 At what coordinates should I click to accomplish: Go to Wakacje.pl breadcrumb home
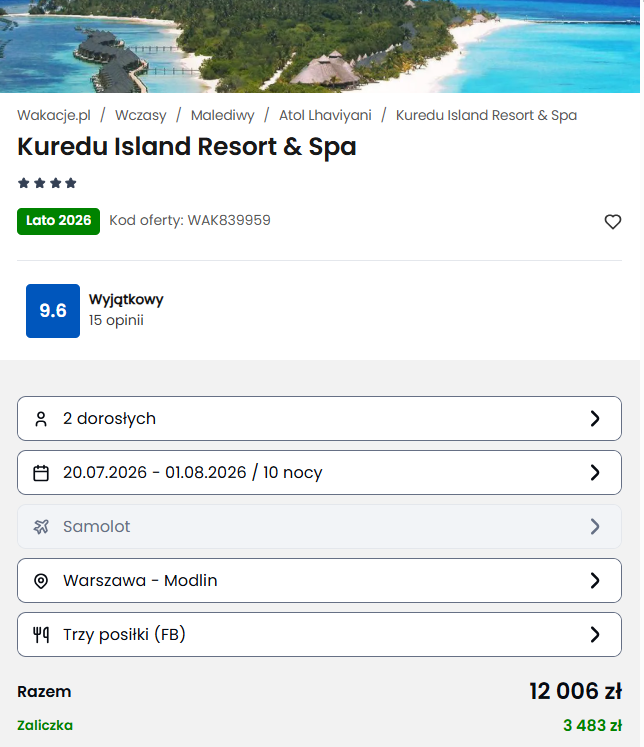coord(54,115)
